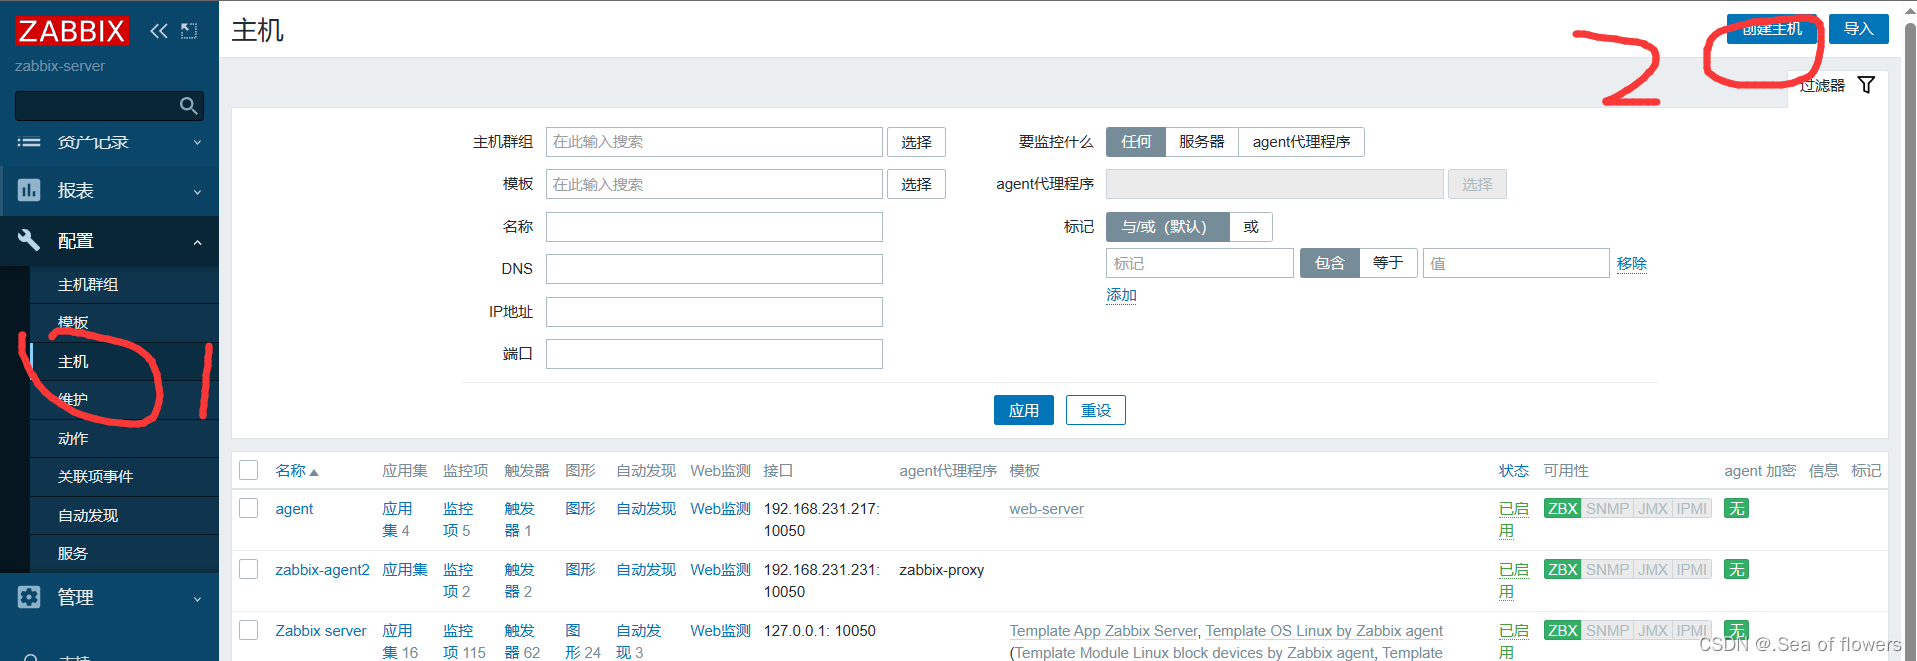Open 关联项事件 in sidebar
The height and width of the screenshot is (661, 1917).
[95, 477]
